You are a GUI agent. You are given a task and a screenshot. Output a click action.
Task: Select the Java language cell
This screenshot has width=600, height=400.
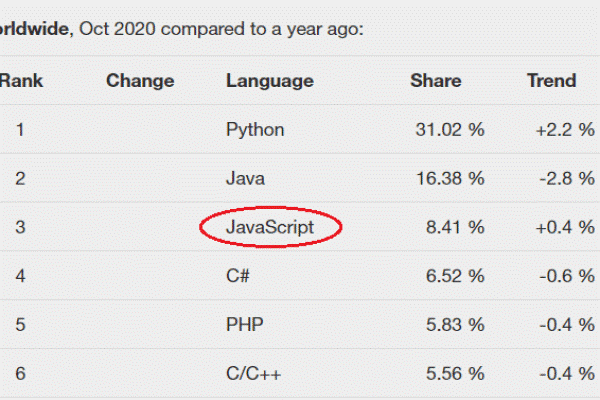tap(245, 179)
